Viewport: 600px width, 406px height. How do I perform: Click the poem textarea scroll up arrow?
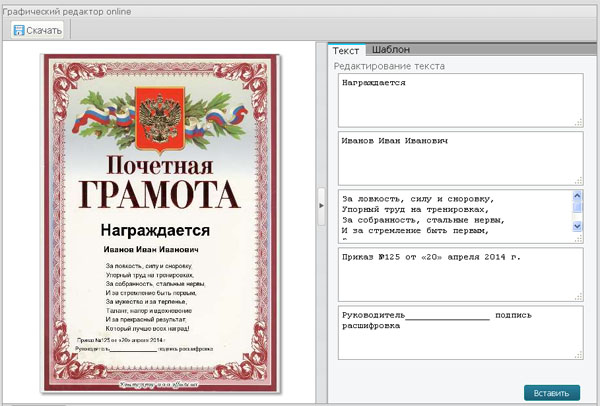click(x=577, y=196)
